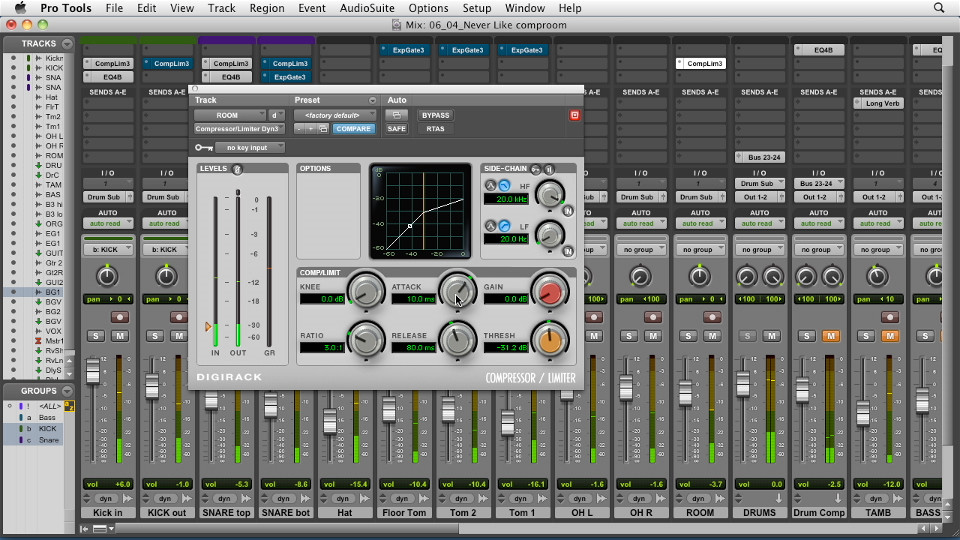Open the File menu

(114, 8)
